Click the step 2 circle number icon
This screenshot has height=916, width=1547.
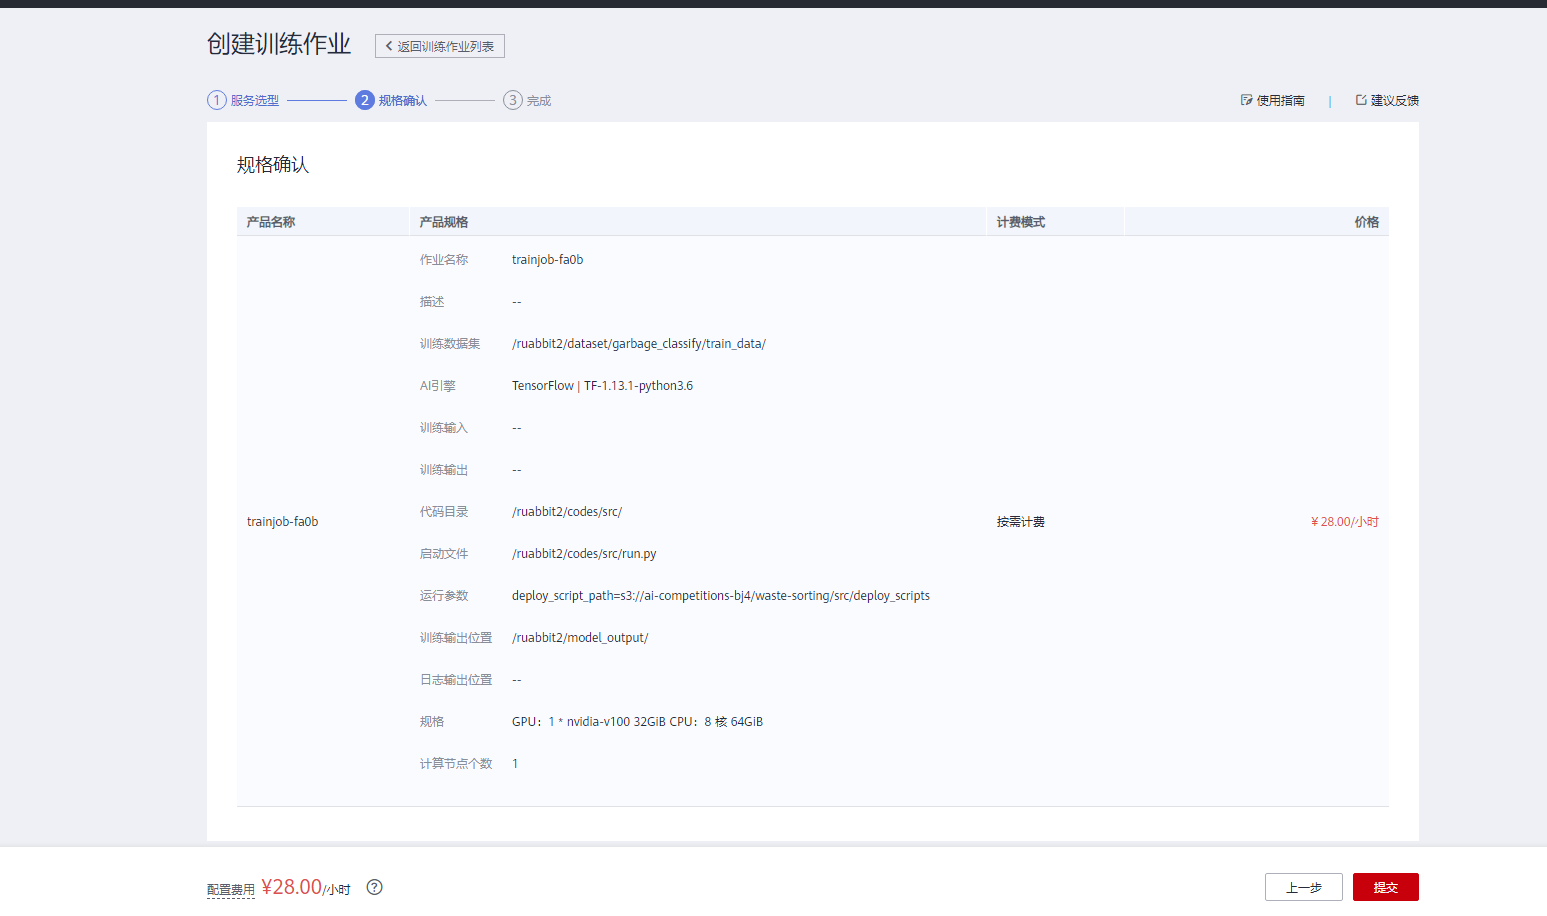pyautogui.click(x=365, y=100)
